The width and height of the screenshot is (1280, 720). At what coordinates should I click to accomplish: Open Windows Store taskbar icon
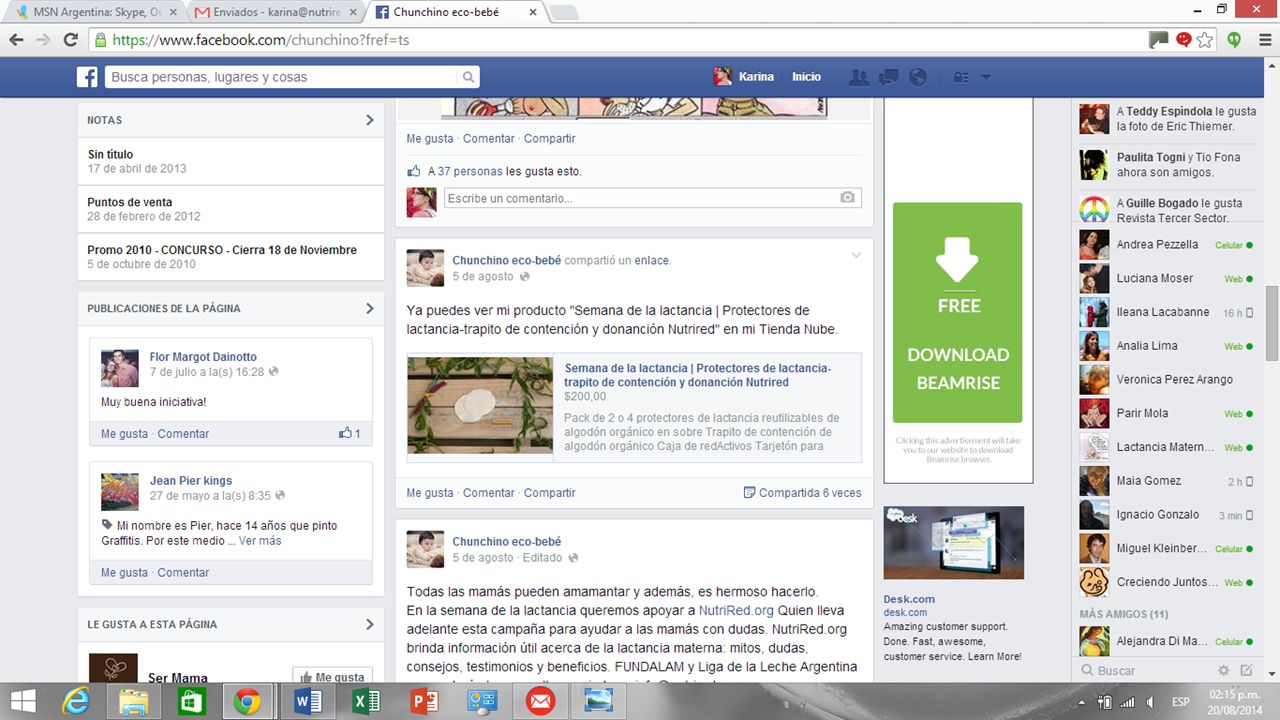pos(191,702)
